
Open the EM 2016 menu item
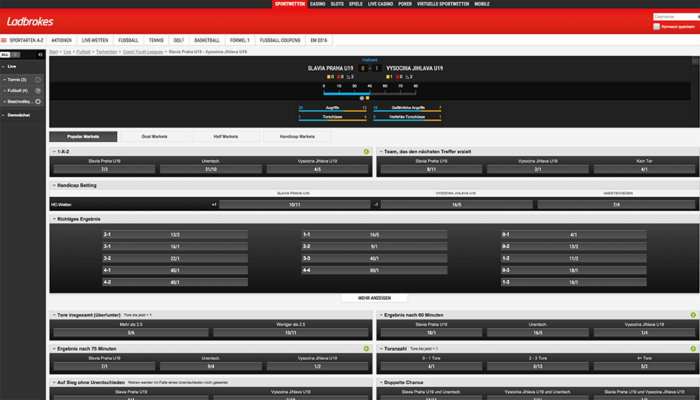click(319, 40)
